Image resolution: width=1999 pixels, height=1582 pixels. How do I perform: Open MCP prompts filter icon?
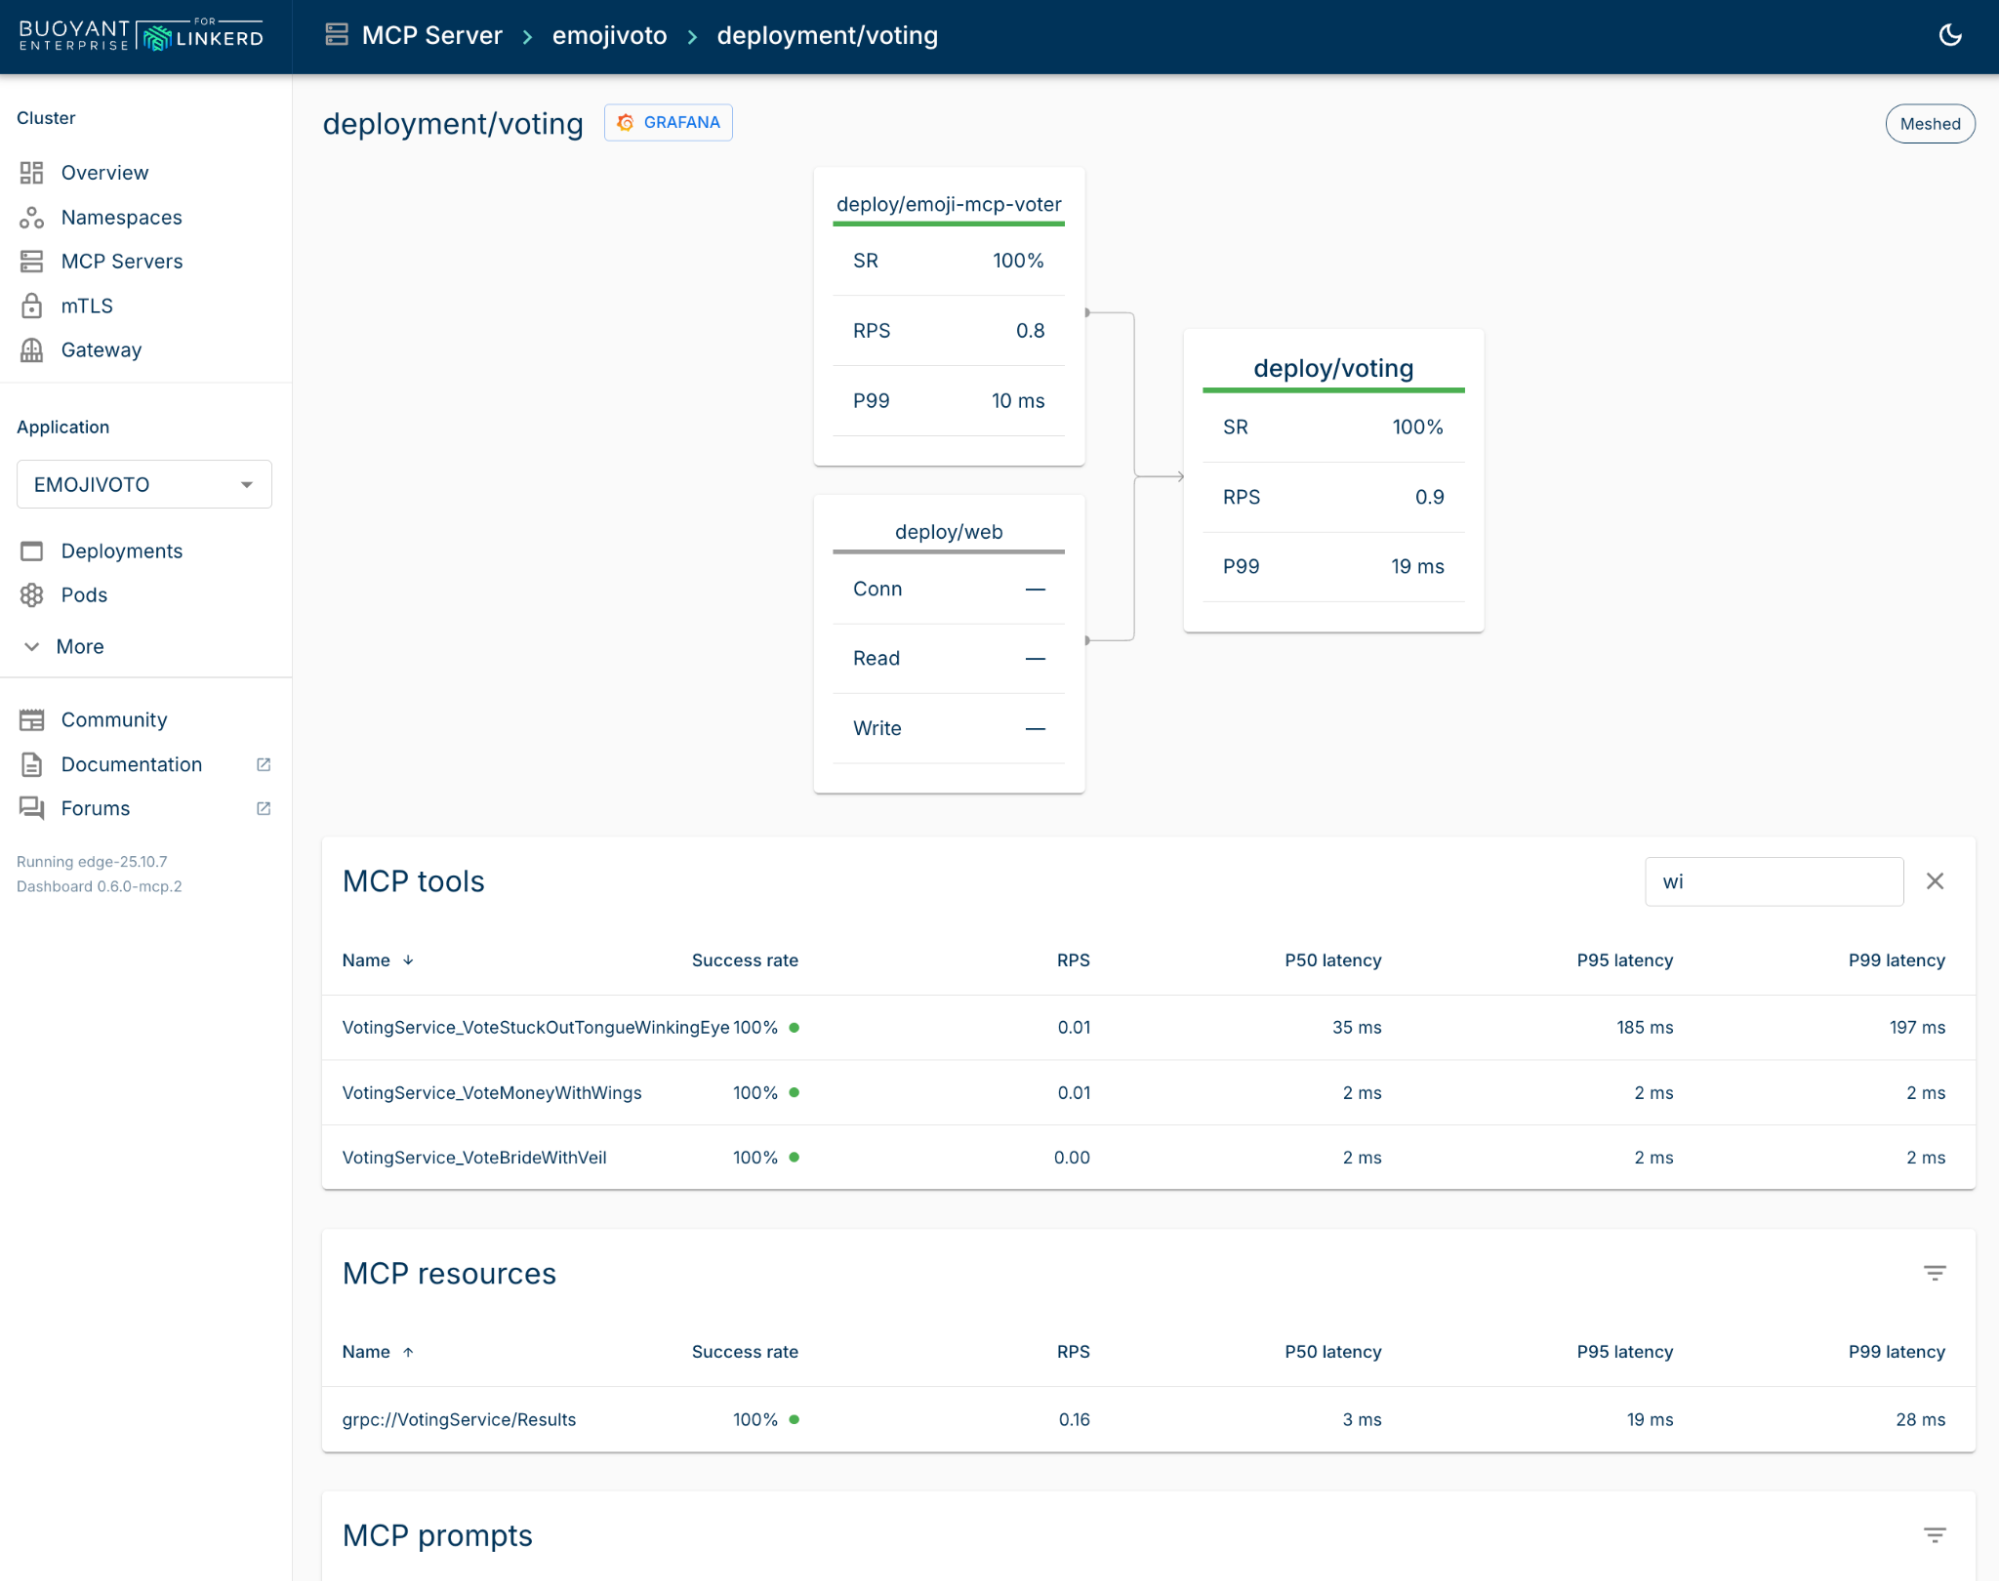point(1934,1535)
